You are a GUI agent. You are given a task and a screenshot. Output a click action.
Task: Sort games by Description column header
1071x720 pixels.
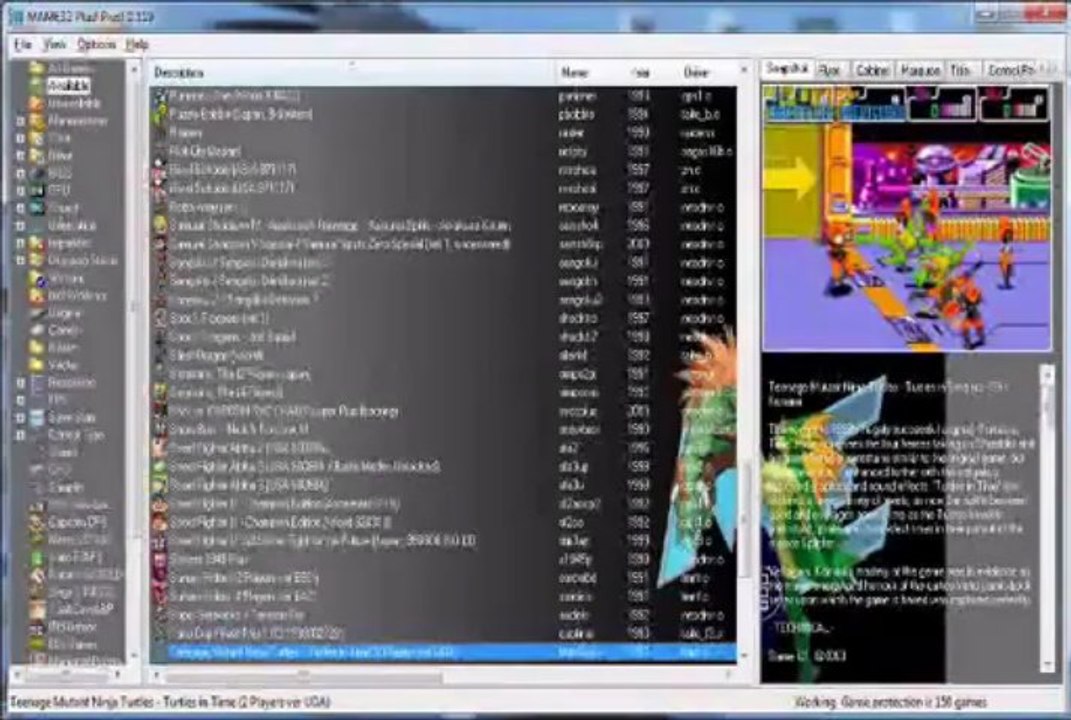pos(352,72)
